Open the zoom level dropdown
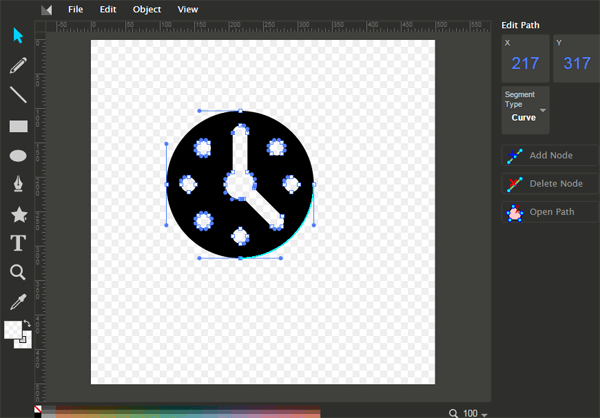Screen dimensions: 600x418 point(470,412)
